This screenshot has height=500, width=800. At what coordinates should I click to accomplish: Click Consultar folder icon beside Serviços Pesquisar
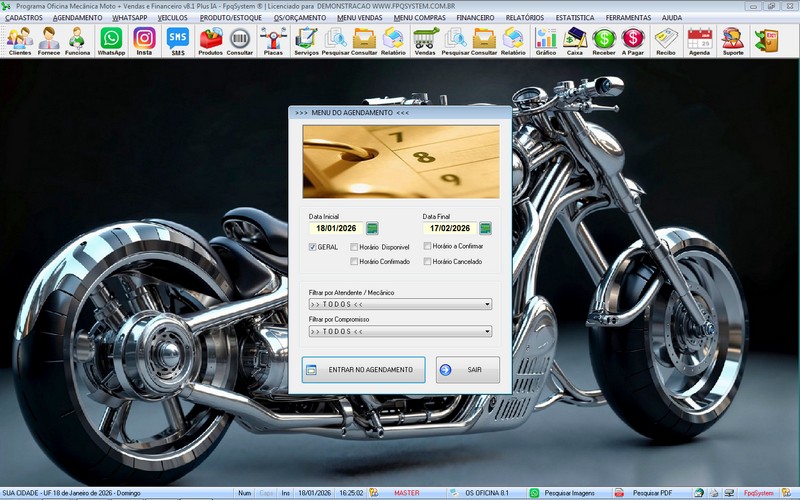tap(364, 41)
